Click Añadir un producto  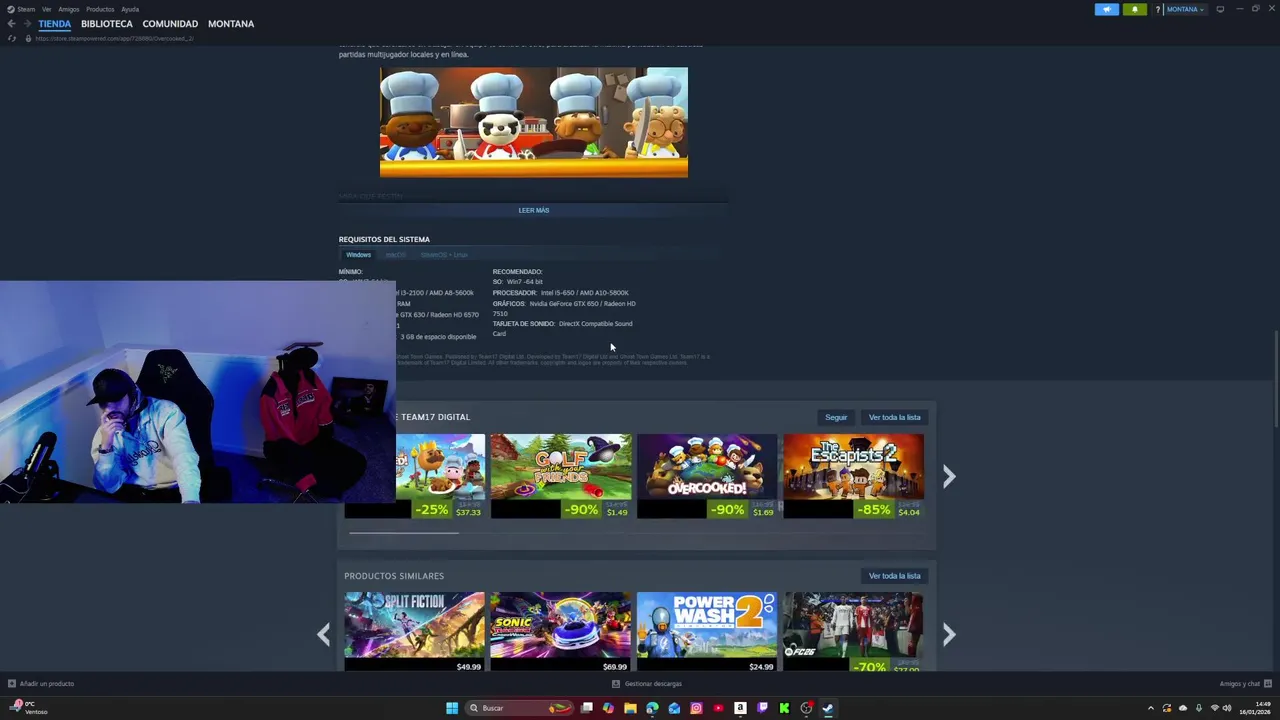[41, 684]
